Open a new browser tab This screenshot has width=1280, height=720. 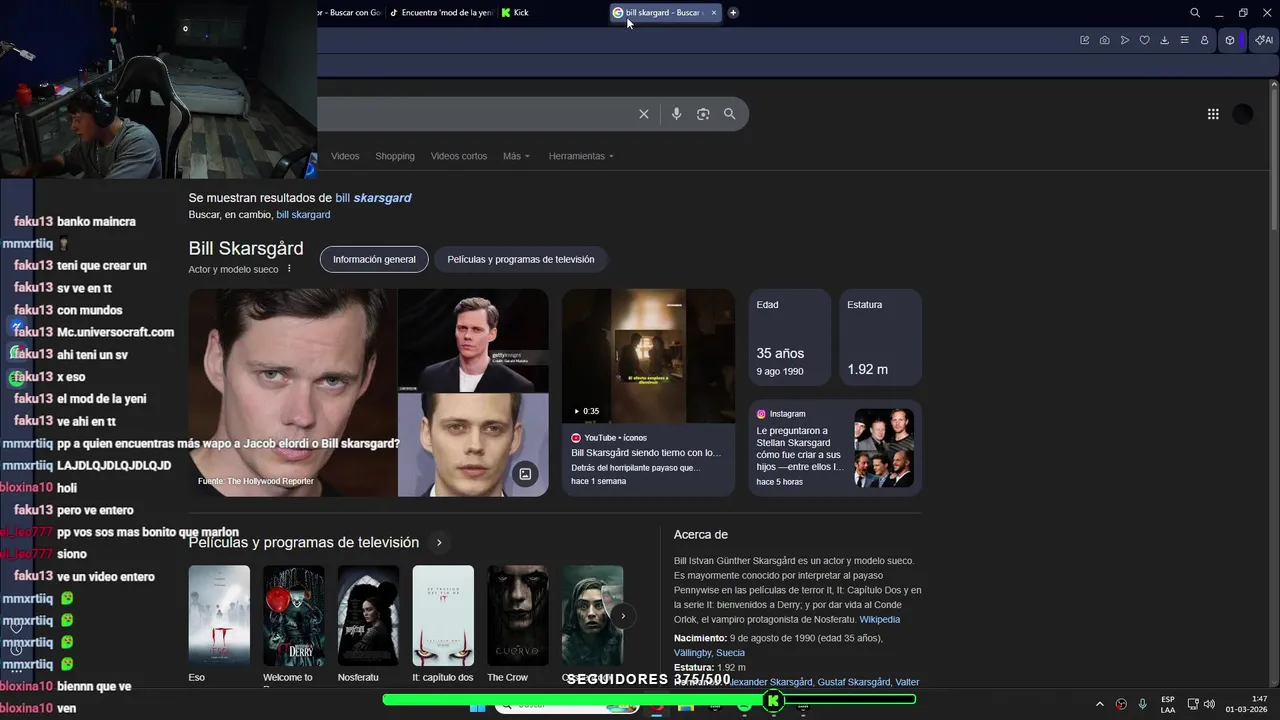click(x=733, y=13)
